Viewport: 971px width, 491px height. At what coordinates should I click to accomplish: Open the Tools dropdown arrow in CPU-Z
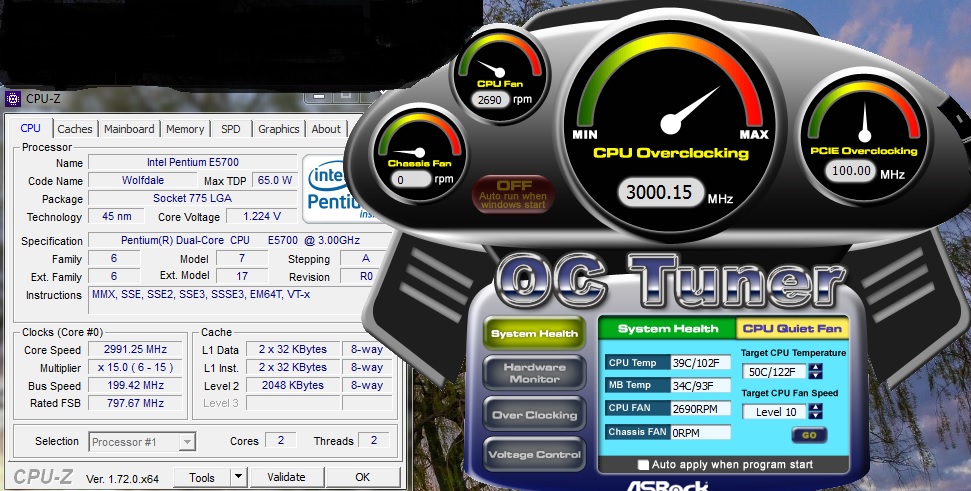(x=238, y=477)
